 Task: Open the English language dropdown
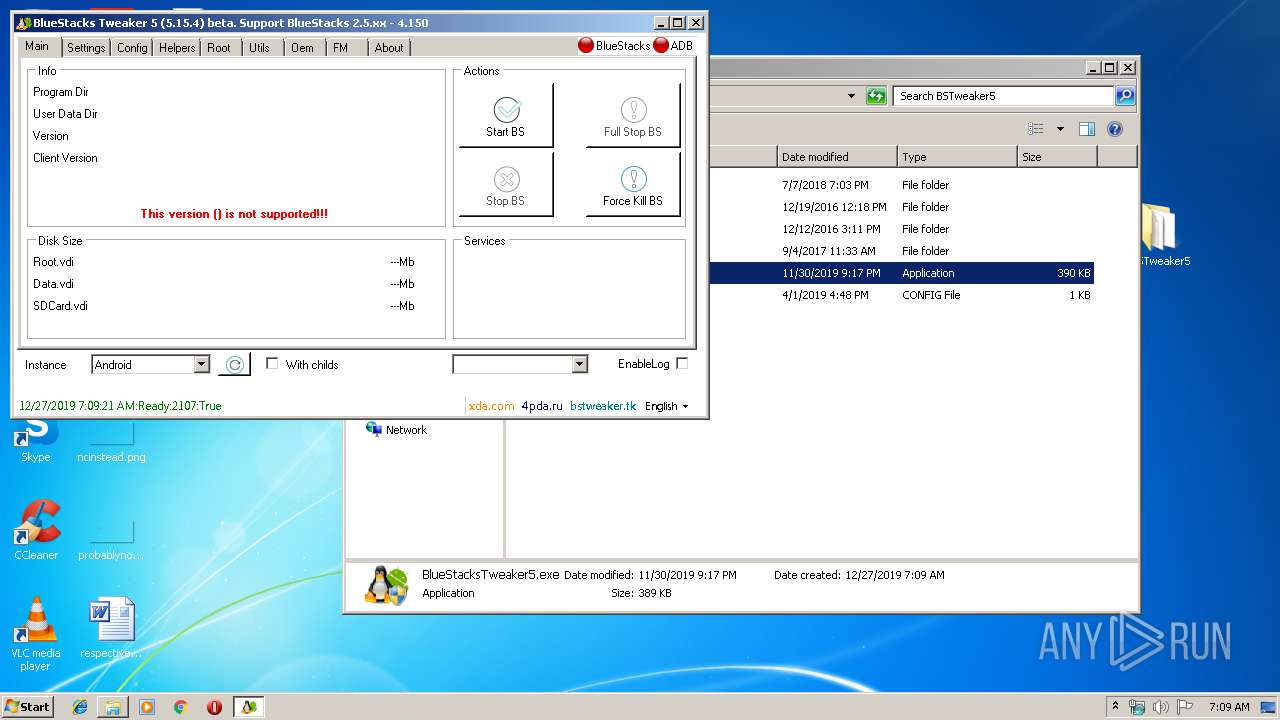(x=667, y=406)
